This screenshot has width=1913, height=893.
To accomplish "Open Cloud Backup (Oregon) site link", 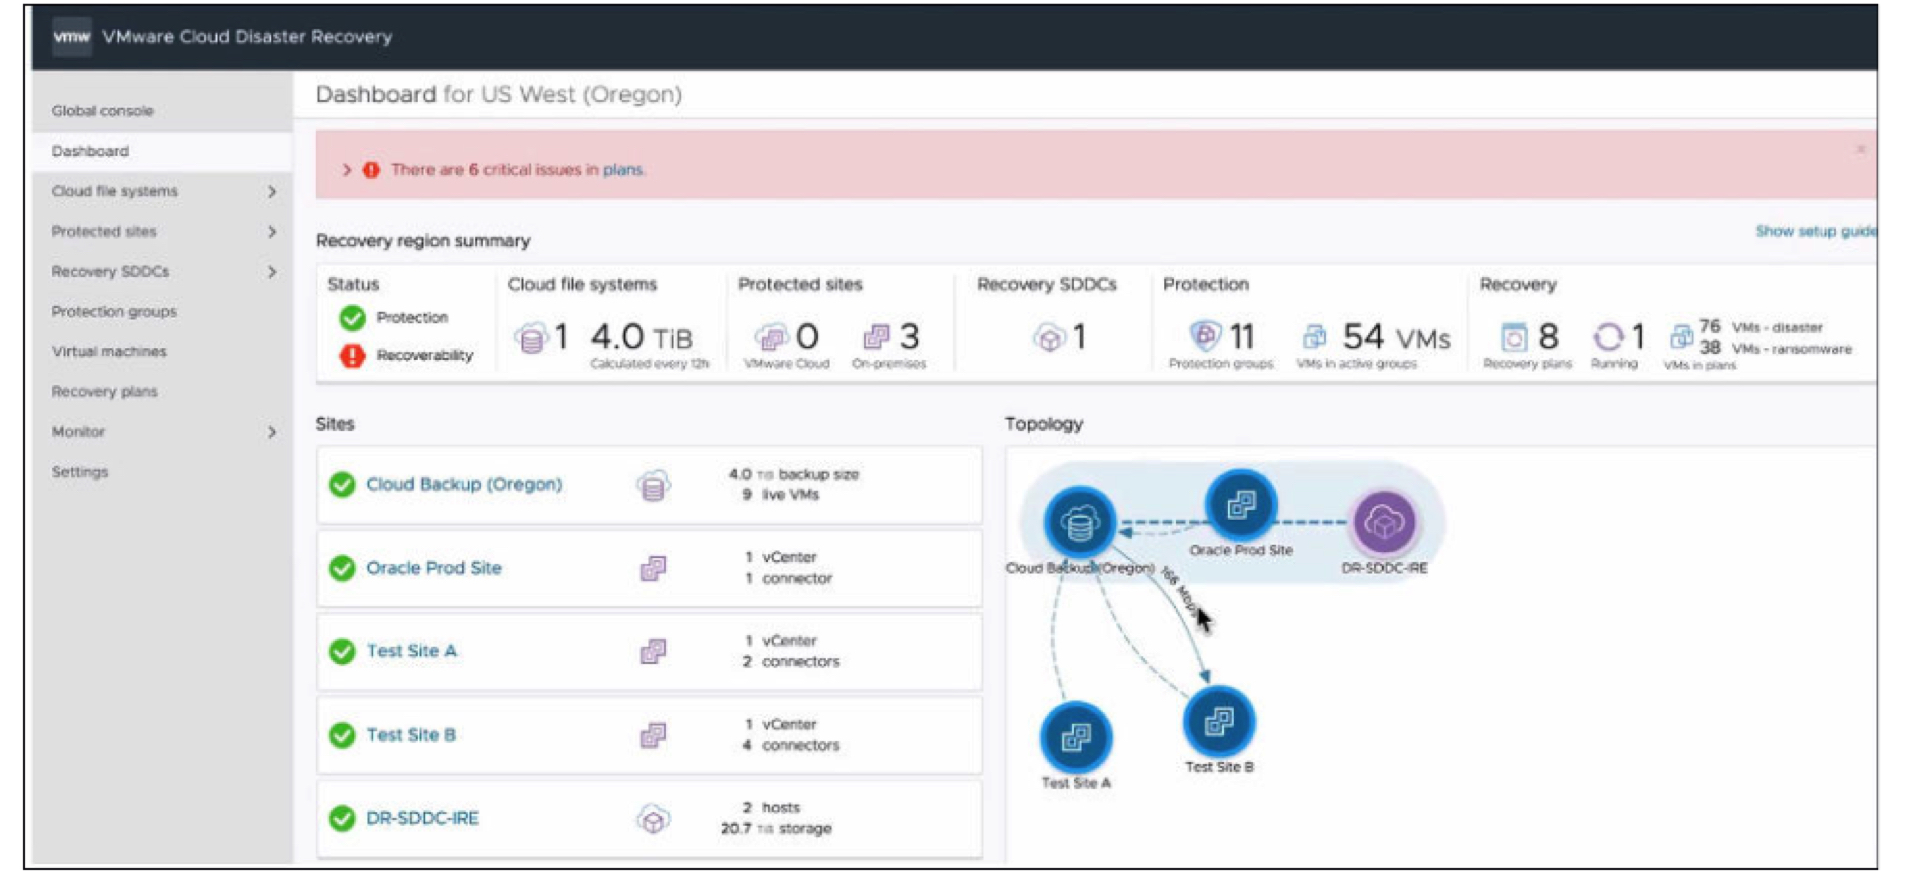I will click(x=464, y=485).
